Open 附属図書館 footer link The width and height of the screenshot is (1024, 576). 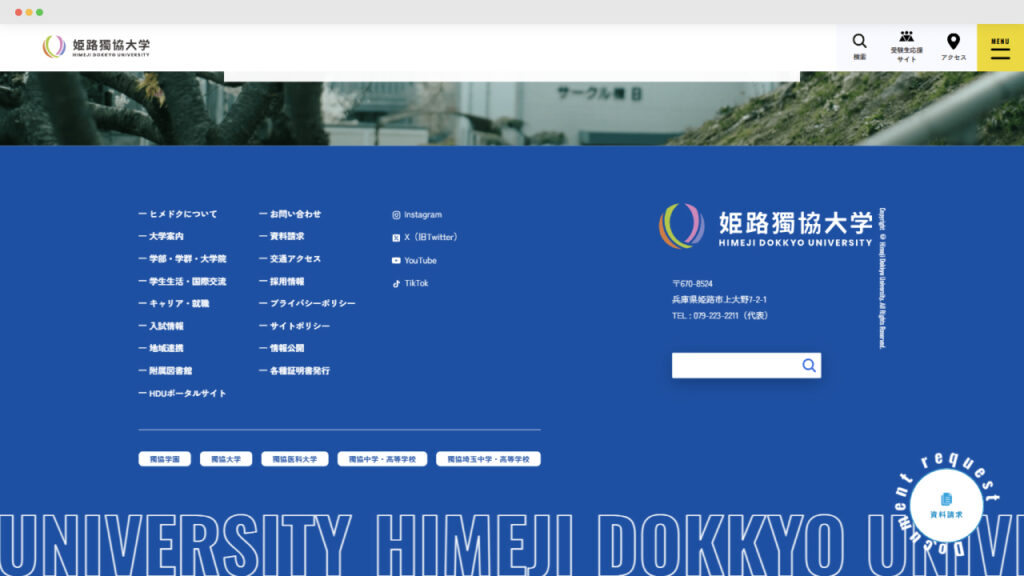coord(165,371)
